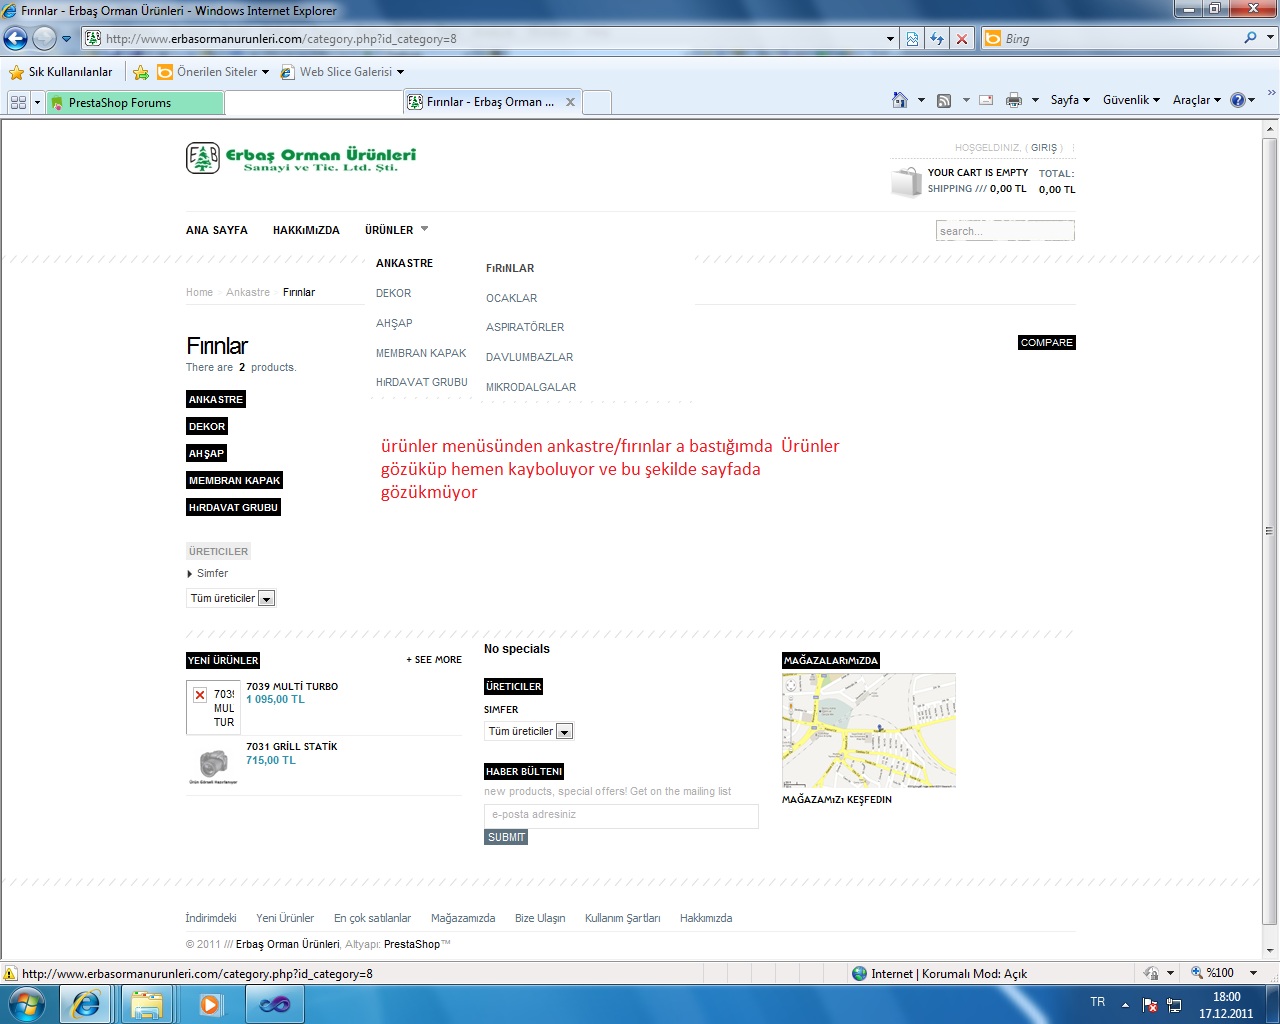Stop loading with the red X icon
Image resolution: width=1280 pixels, height=1024 pixels.
click(962, 39)
